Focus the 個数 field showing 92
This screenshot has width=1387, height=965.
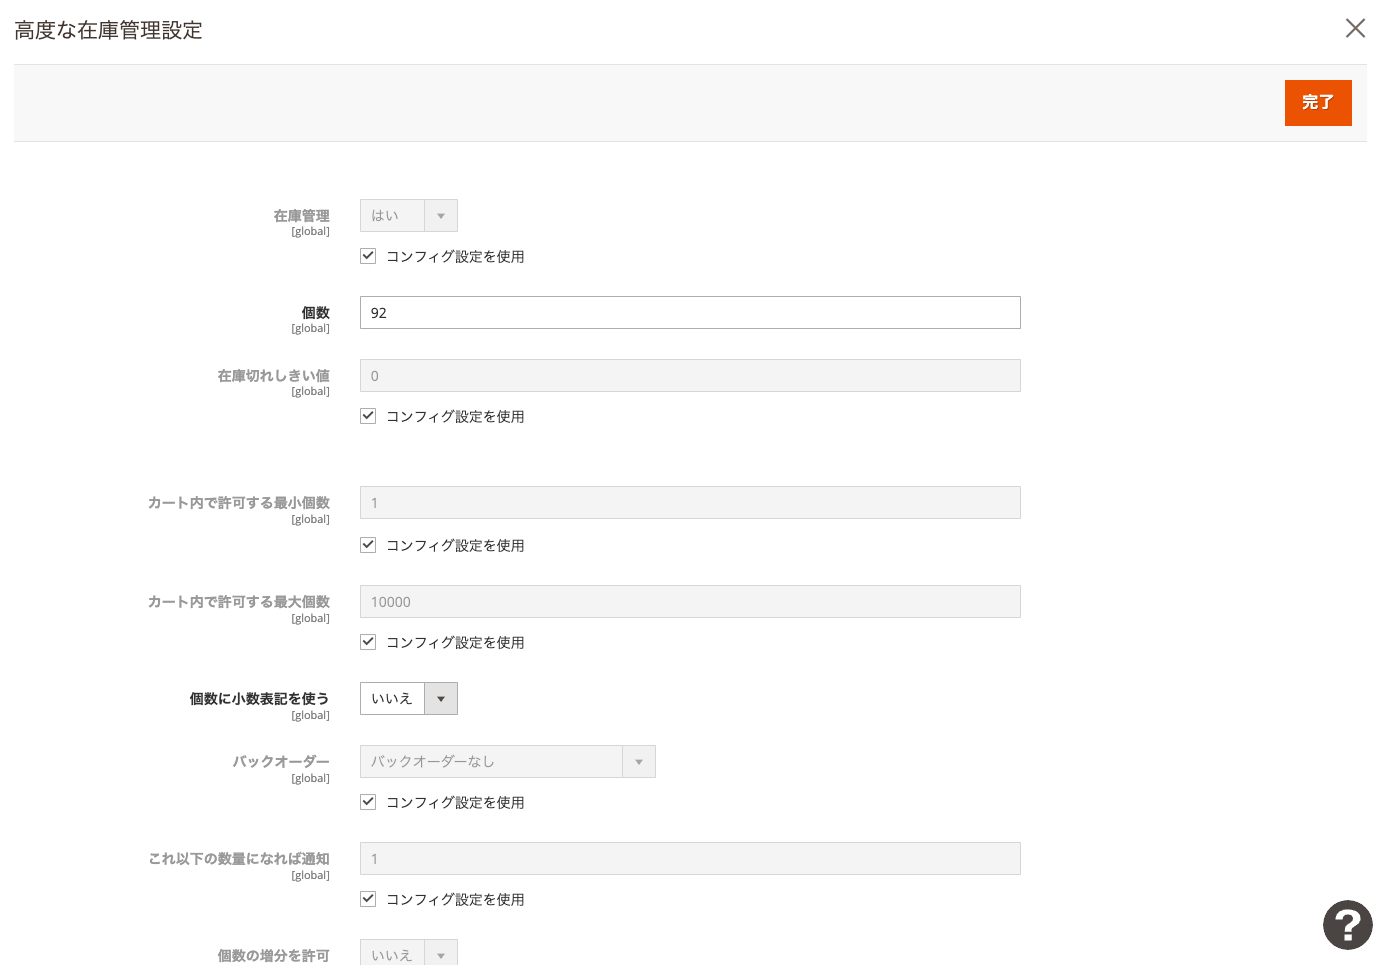(690, 312)
